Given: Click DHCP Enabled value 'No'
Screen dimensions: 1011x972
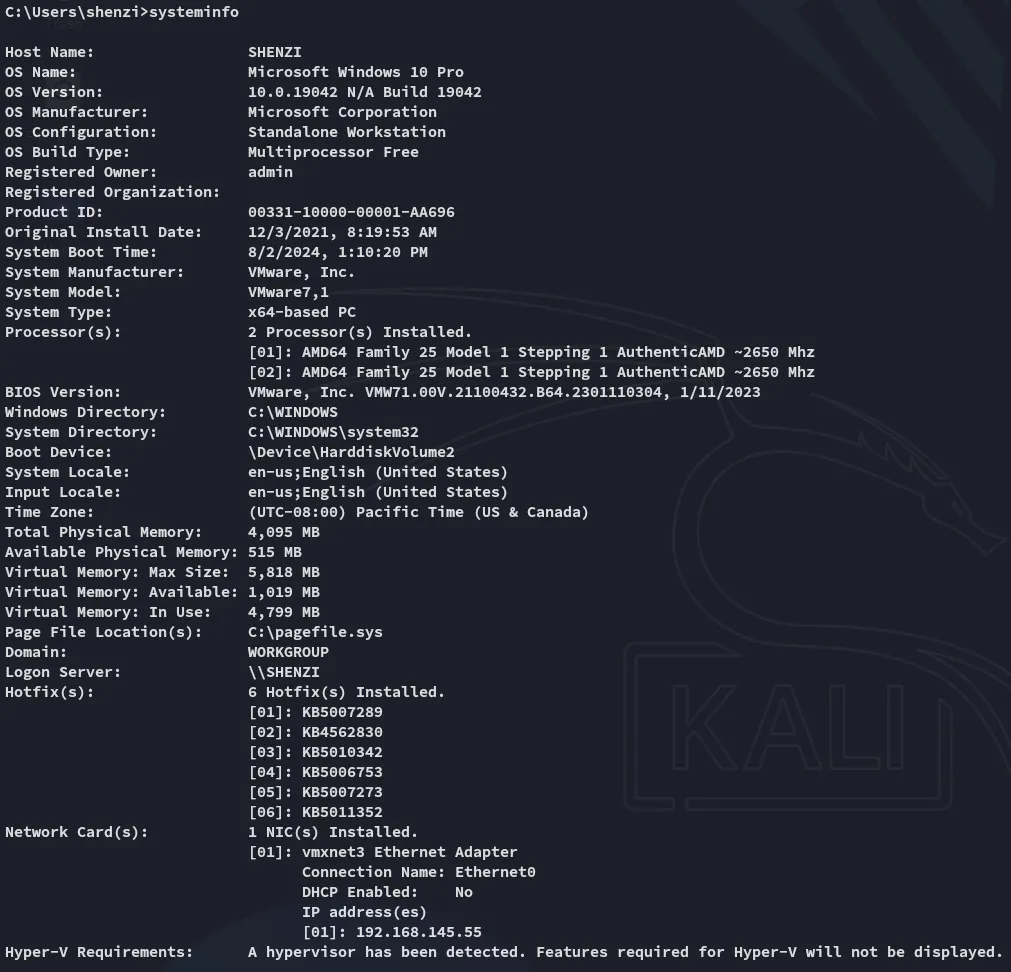Looking at the screenshot, I should tap(464, 891).
